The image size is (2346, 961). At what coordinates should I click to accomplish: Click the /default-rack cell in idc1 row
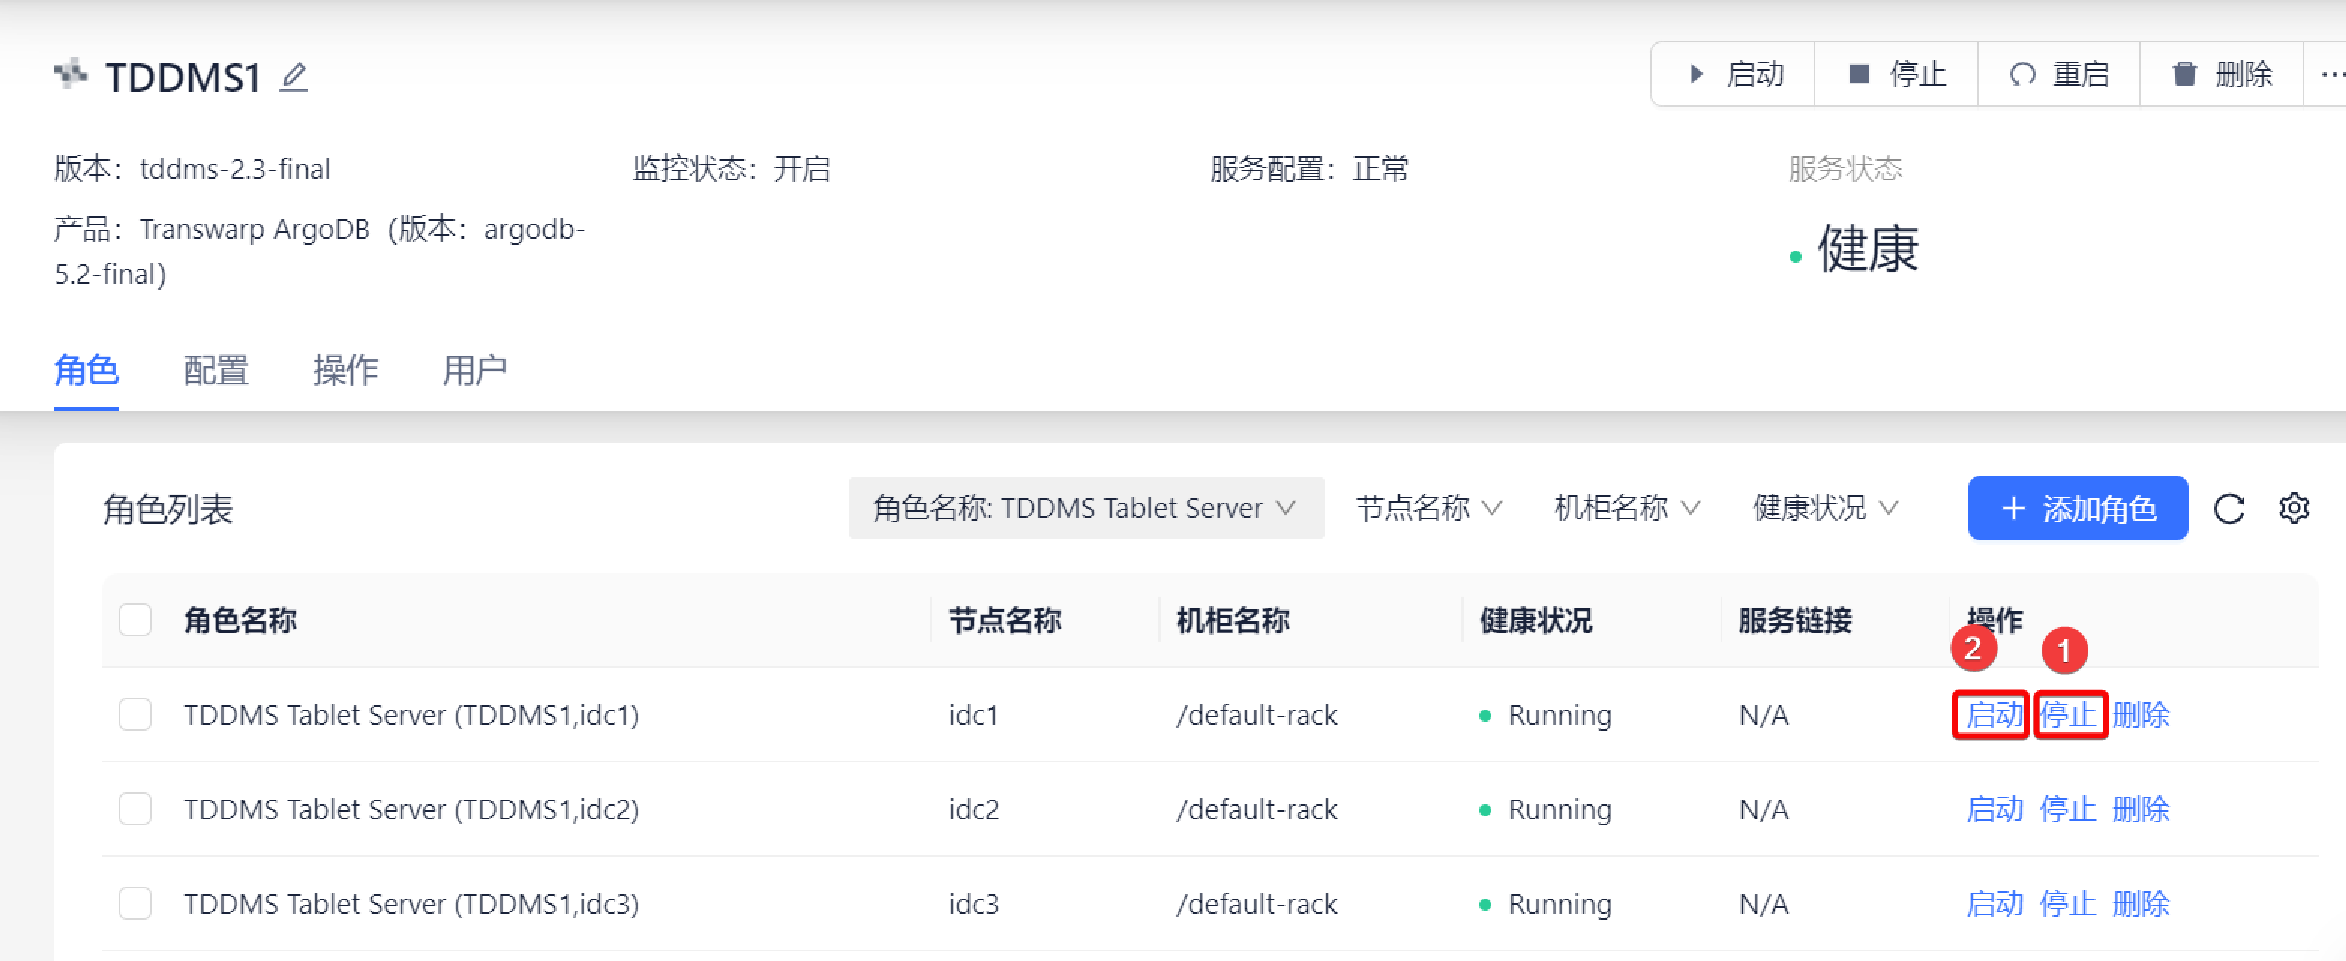[x=1257, y=715]
